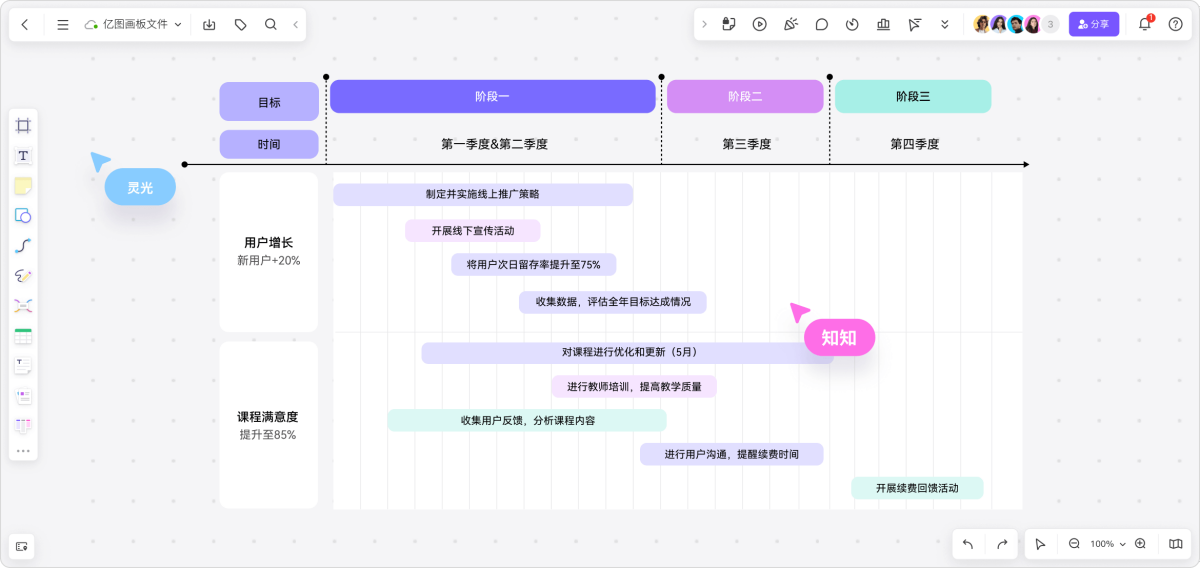This screenshot has height=568, width=1200.
Task: Open the timer tool
Action: (x=852, y=24)
